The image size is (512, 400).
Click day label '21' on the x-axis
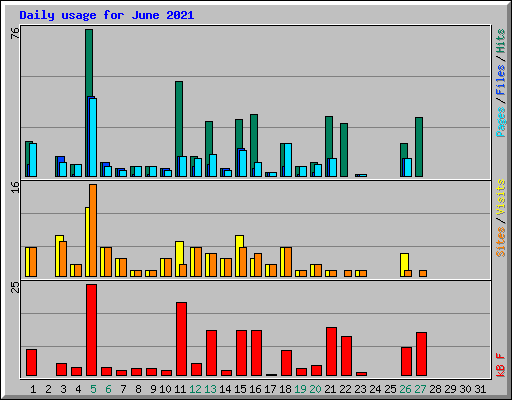tap(330, 389)
